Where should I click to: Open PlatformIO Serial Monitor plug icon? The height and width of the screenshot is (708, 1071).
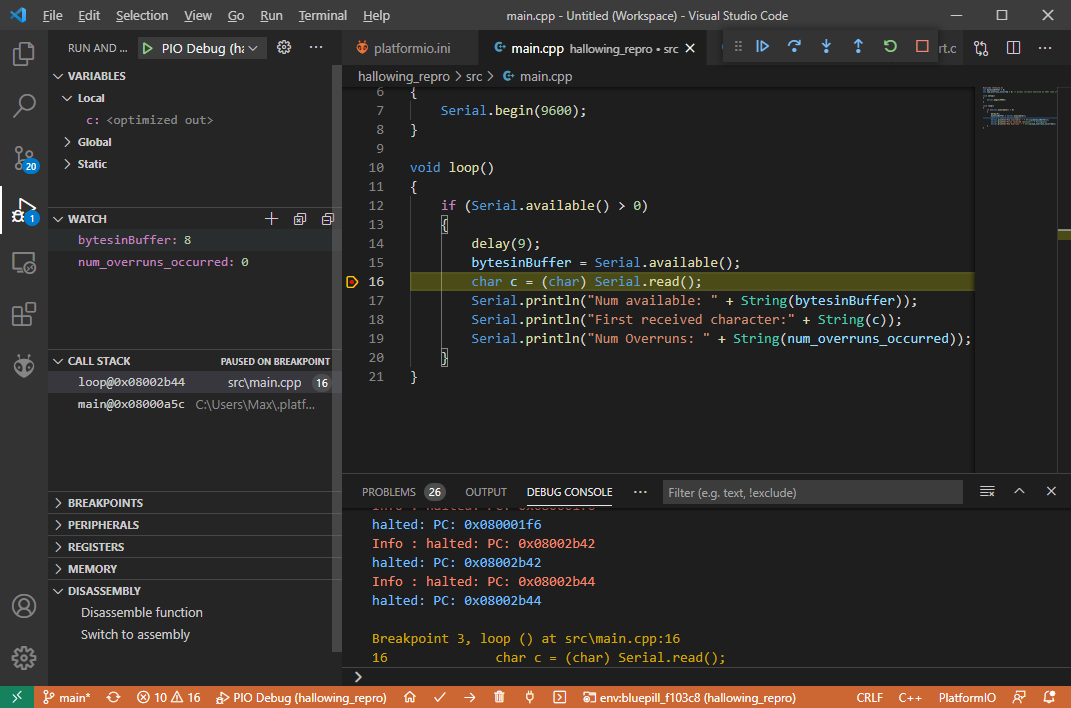[529, 697]
